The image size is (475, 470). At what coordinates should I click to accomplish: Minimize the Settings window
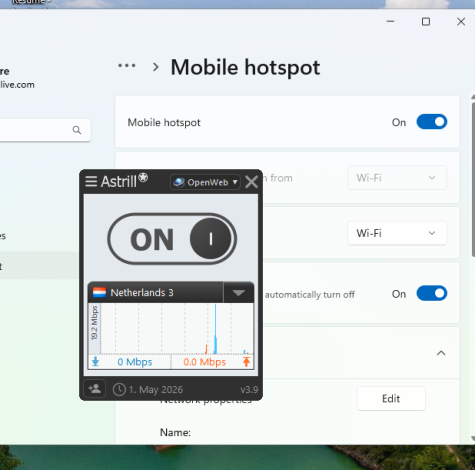coord(390,22)
